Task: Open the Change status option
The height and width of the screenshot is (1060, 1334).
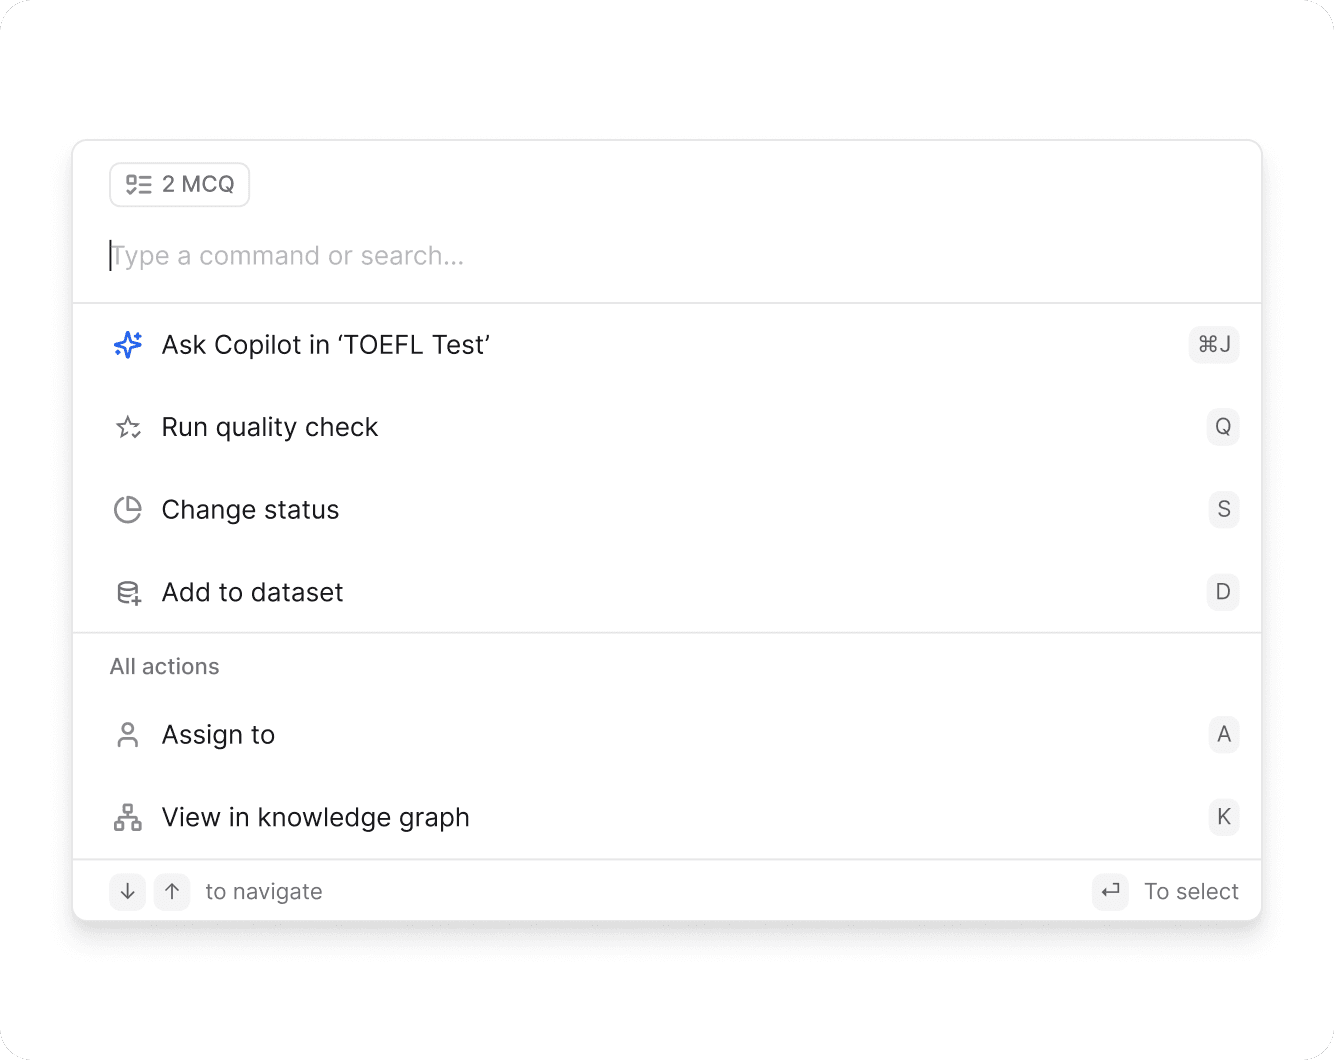Action: pyautogui.click(x=251, y=510)
